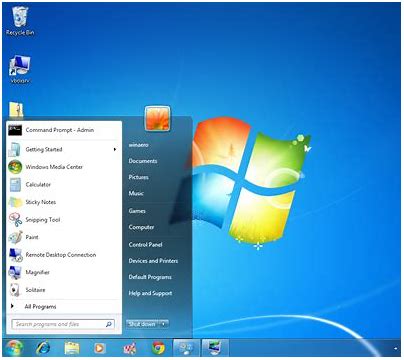This screenshot has width=404, height=360.
Task: Click the Command Prompt icon in Start menu
Action: point(15,130)
